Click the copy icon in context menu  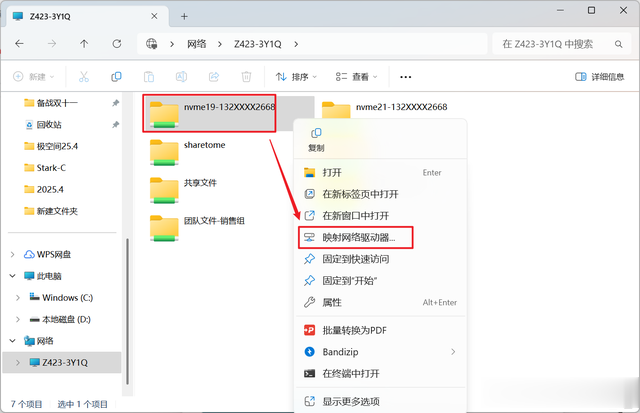316,133
